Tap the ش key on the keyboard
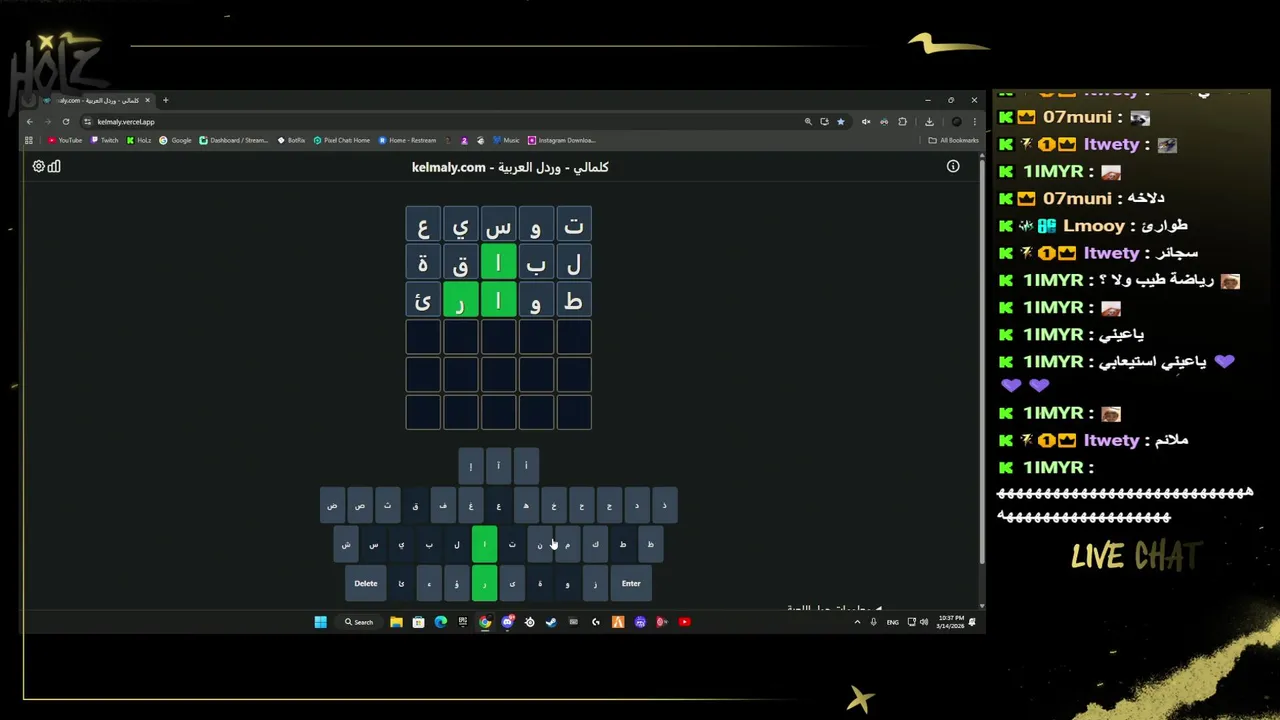 [x=346, y=544]
